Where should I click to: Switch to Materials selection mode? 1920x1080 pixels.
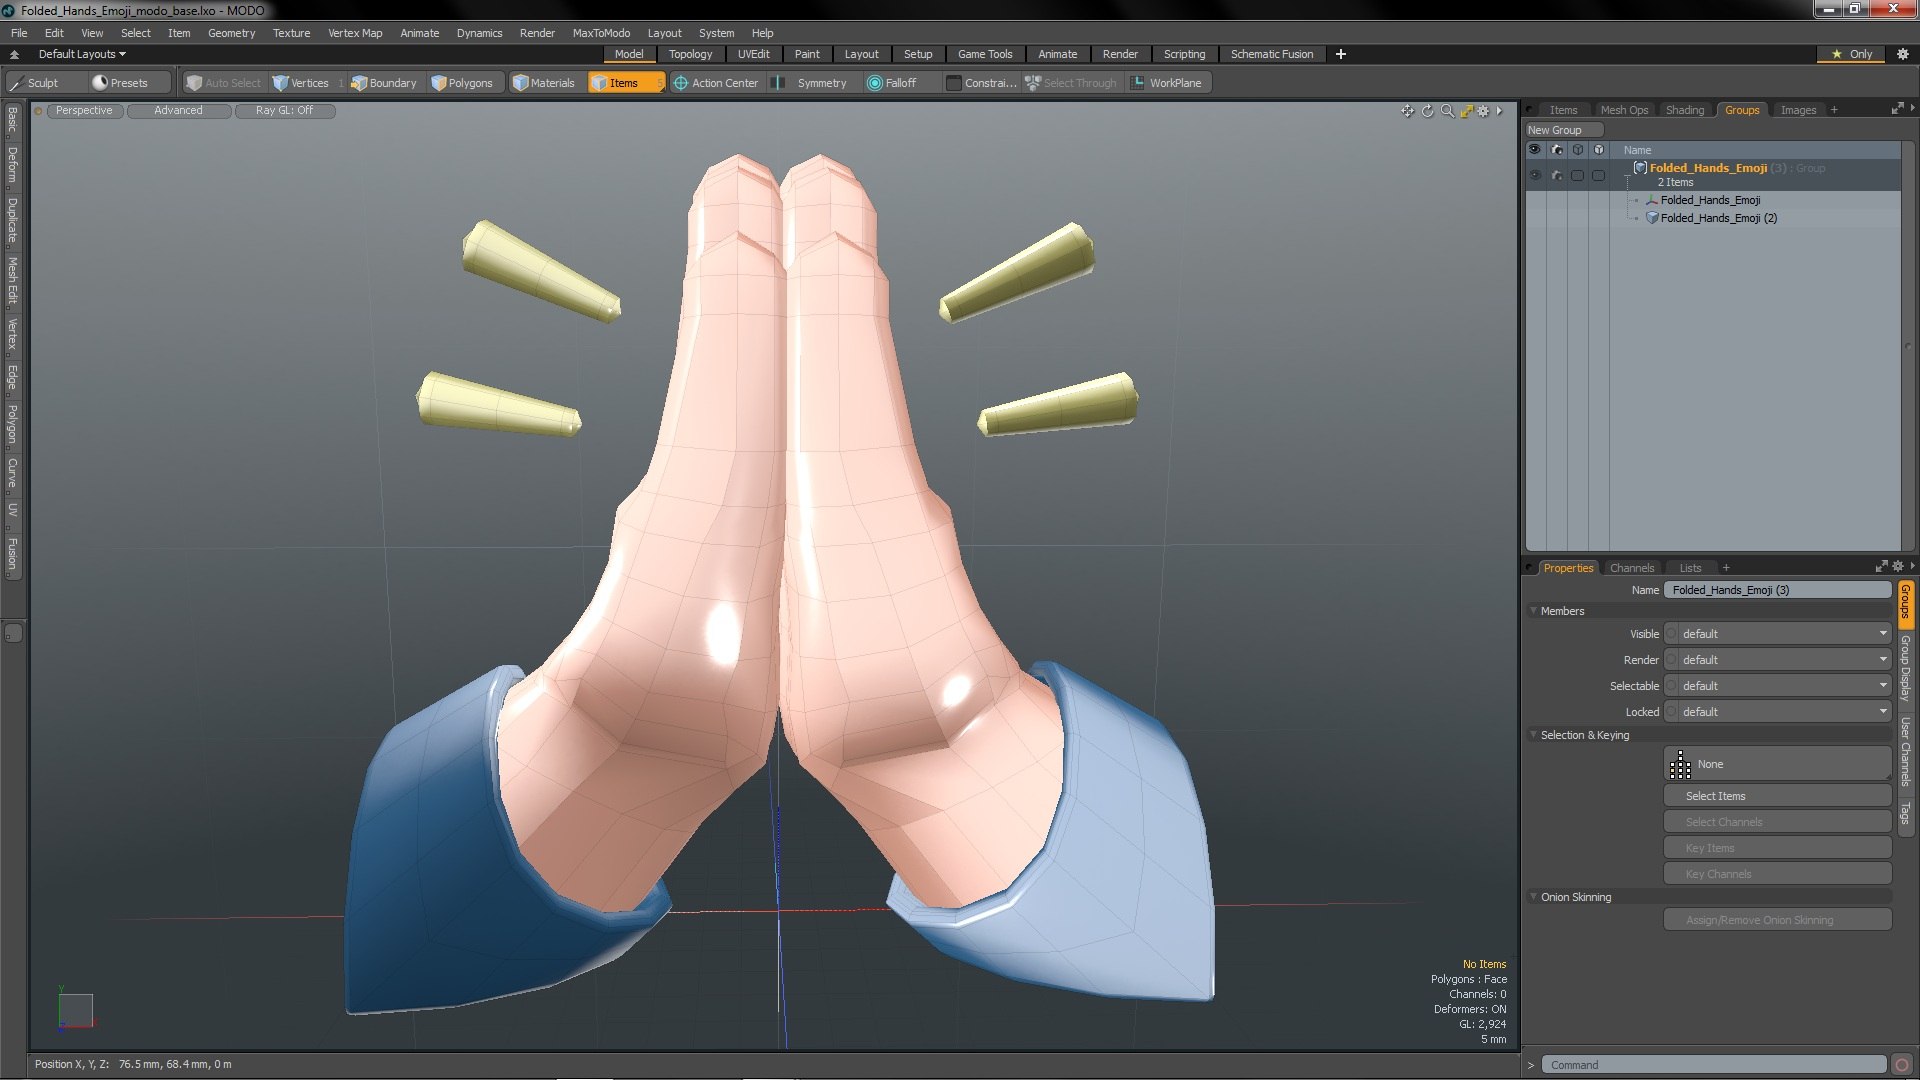(x=544, y=83)
